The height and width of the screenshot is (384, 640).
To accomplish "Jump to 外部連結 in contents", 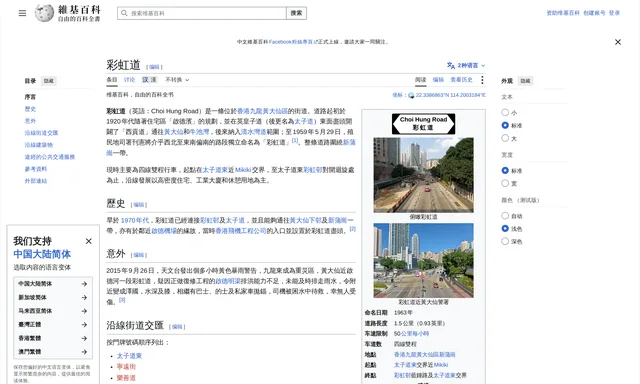I will tap(36, 181).
